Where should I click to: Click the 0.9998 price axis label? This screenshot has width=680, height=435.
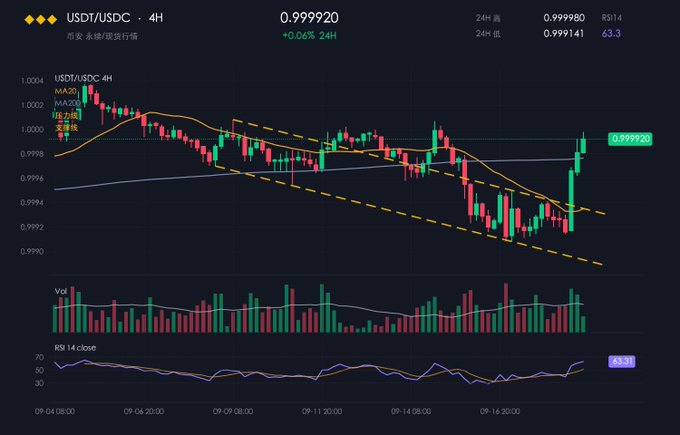click(32, 154)
